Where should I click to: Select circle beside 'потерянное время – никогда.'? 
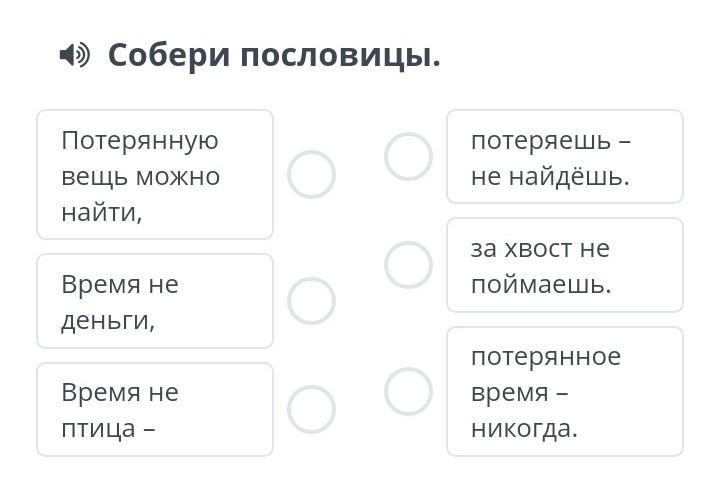(x=409, y=391)
